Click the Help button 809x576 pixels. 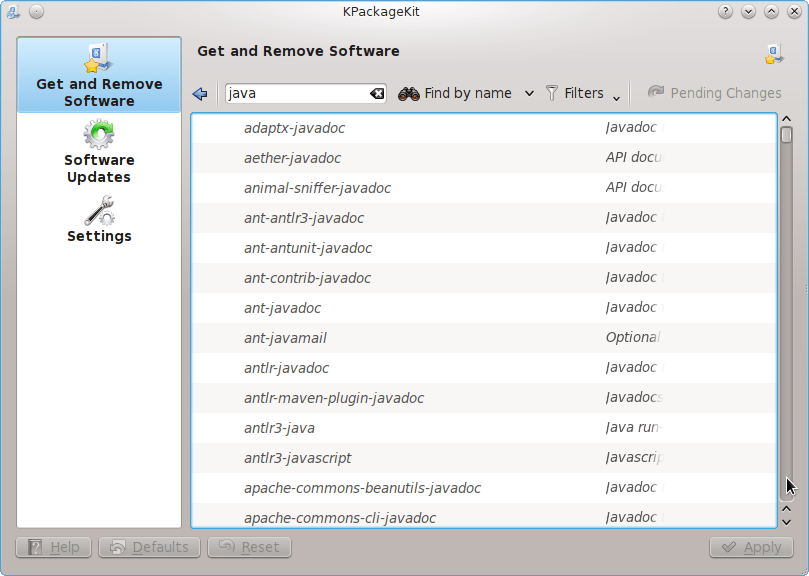pyautogui.click(x=54, y=547)
